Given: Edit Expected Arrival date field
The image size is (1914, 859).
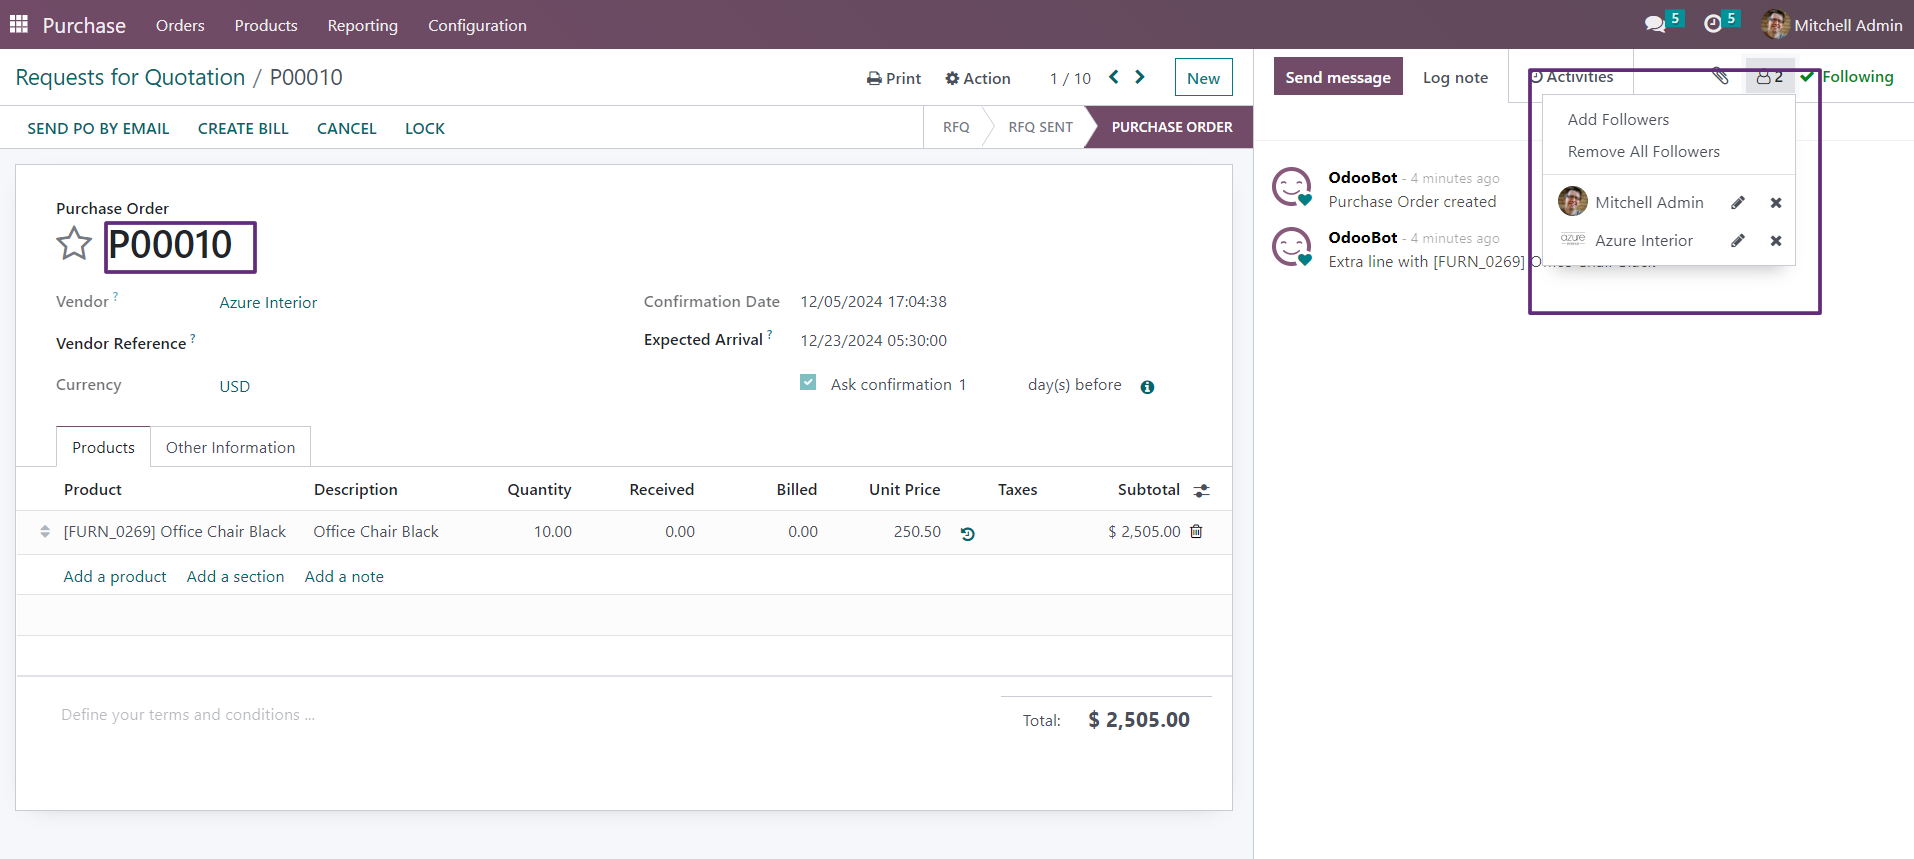Looking at the screenshot, I should (873, 340).
